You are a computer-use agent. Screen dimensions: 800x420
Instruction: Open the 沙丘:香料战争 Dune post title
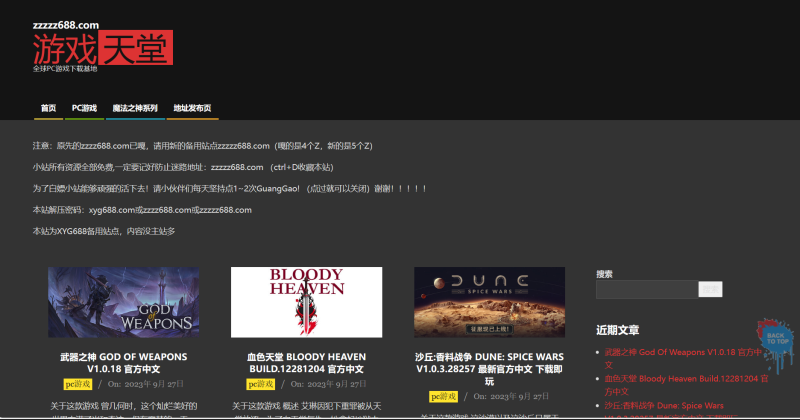[489, 368]
